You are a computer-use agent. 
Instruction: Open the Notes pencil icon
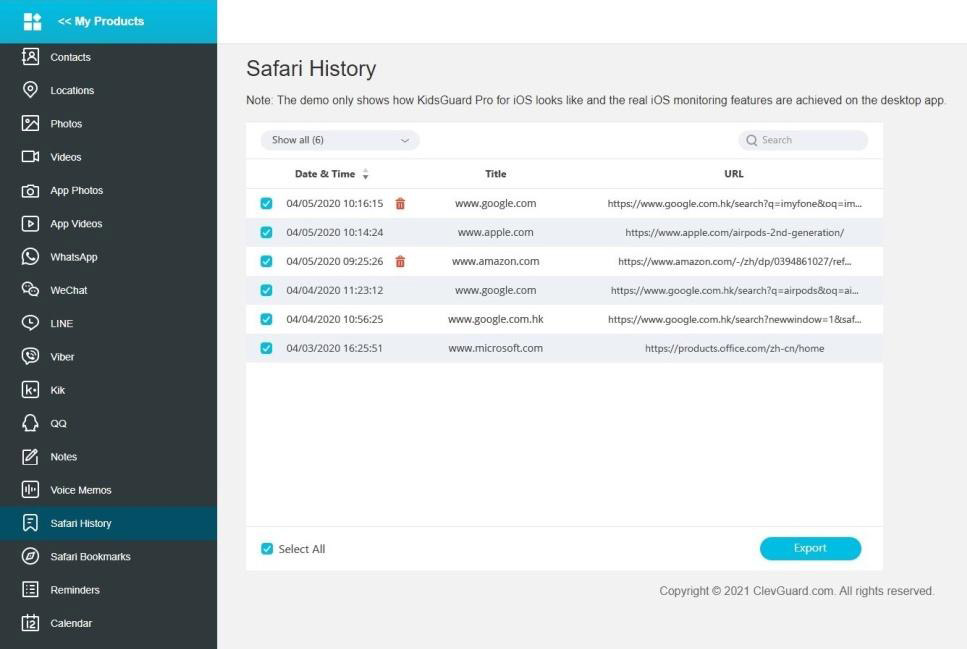point(30,457)
